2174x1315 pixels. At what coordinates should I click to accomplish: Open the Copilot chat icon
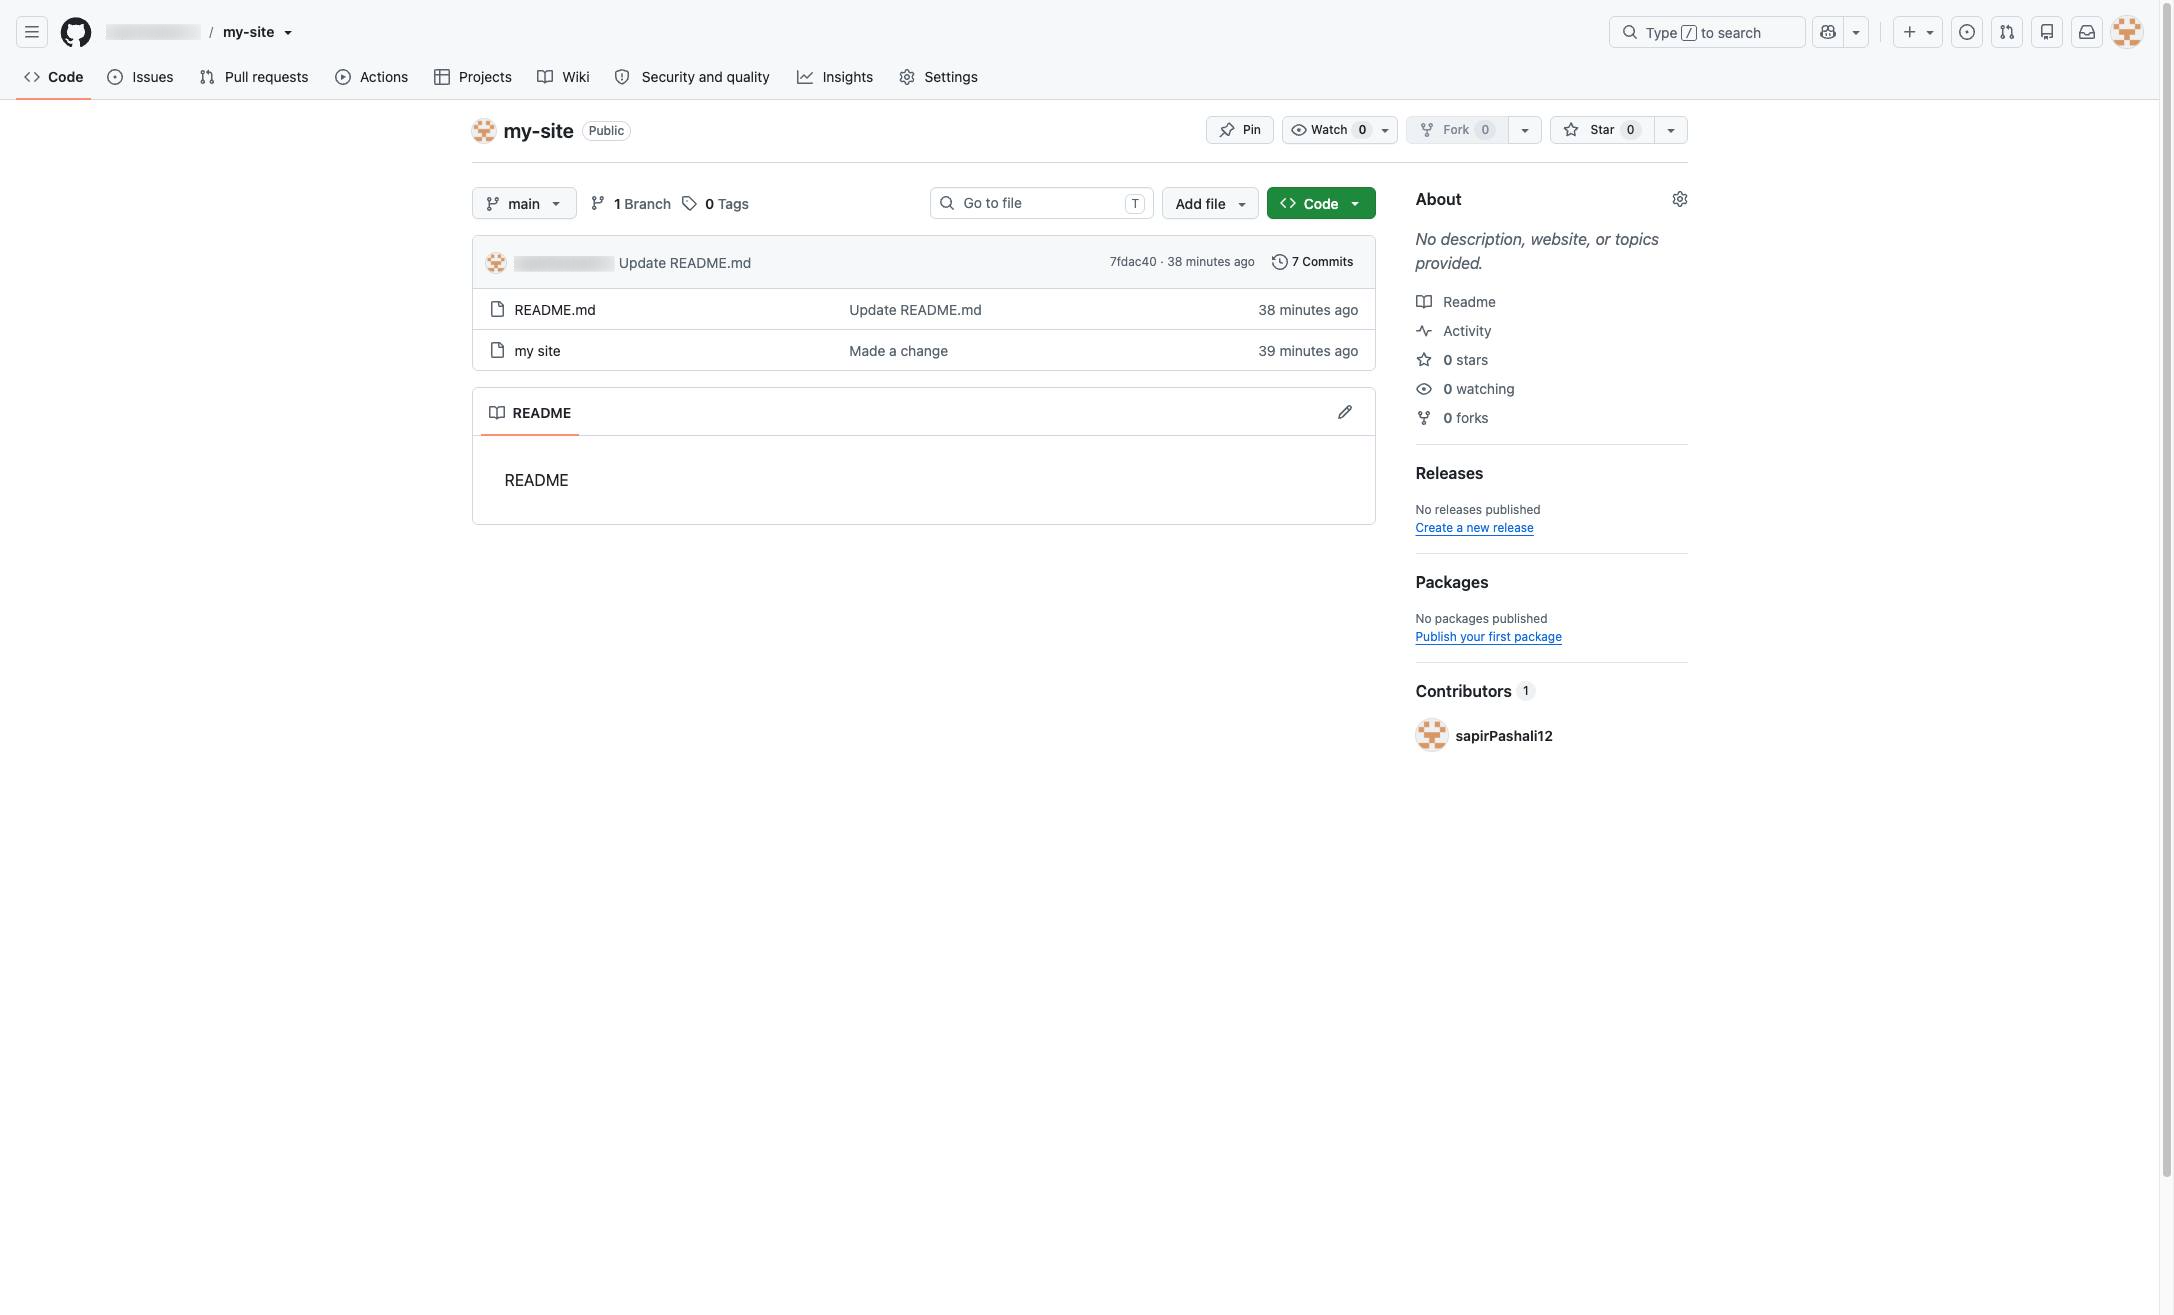1828,32
